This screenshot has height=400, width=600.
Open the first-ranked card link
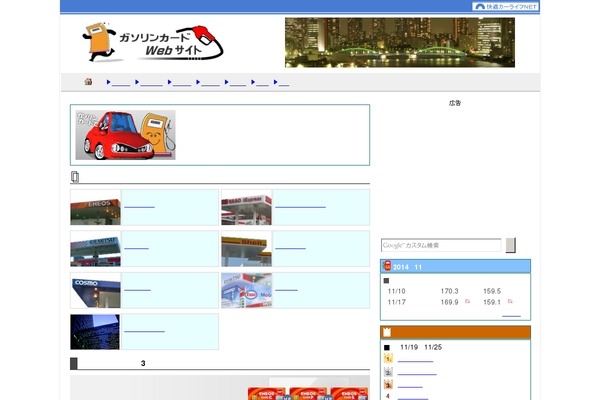pyautogui.click(x=415, y=359)
